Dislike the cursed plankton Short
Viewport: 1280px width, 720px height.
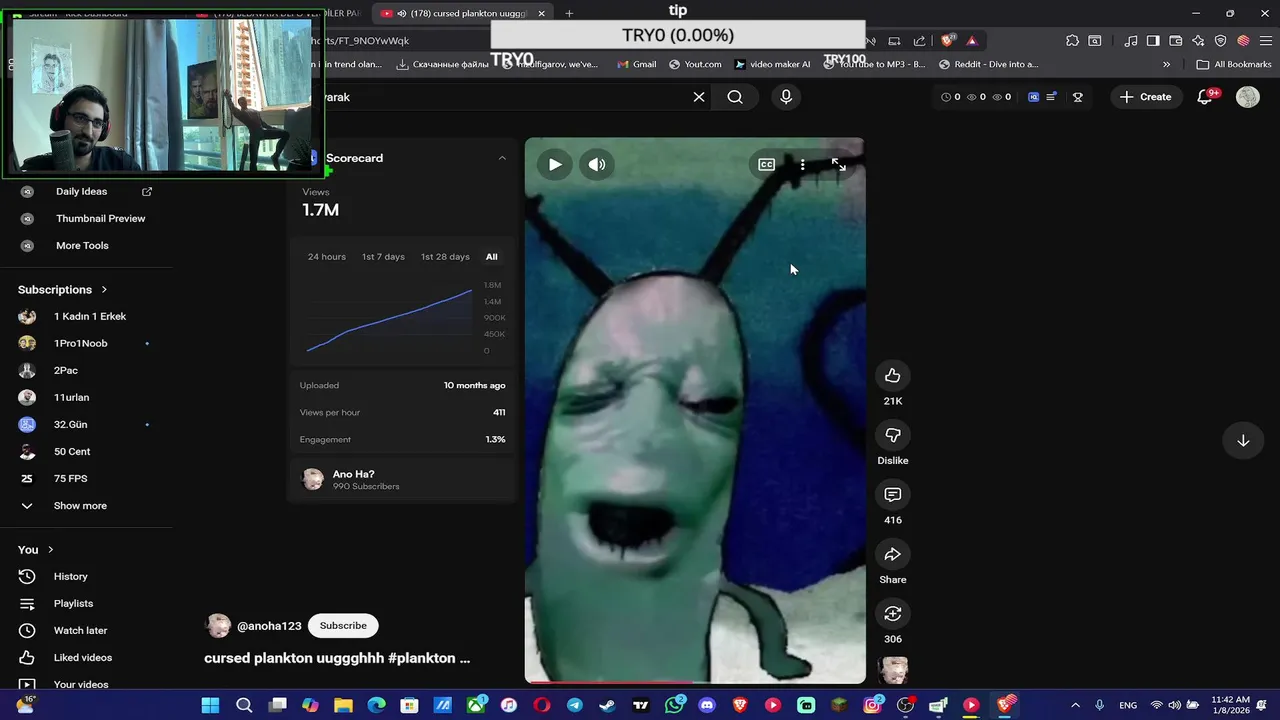(x=893, y=435)
